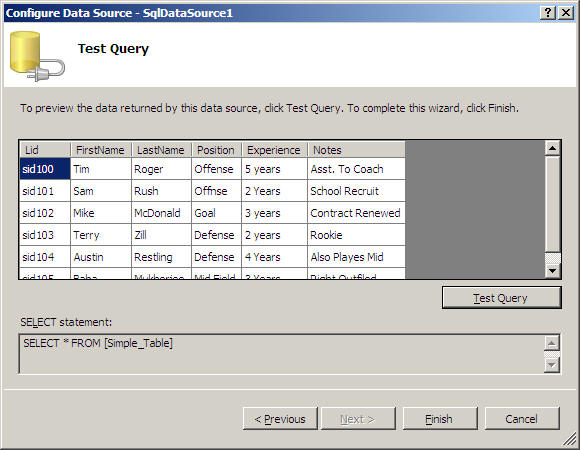This screenshot has height=450, width=580.
Task: Select the Rush last name cell
Action: point(161,191)
